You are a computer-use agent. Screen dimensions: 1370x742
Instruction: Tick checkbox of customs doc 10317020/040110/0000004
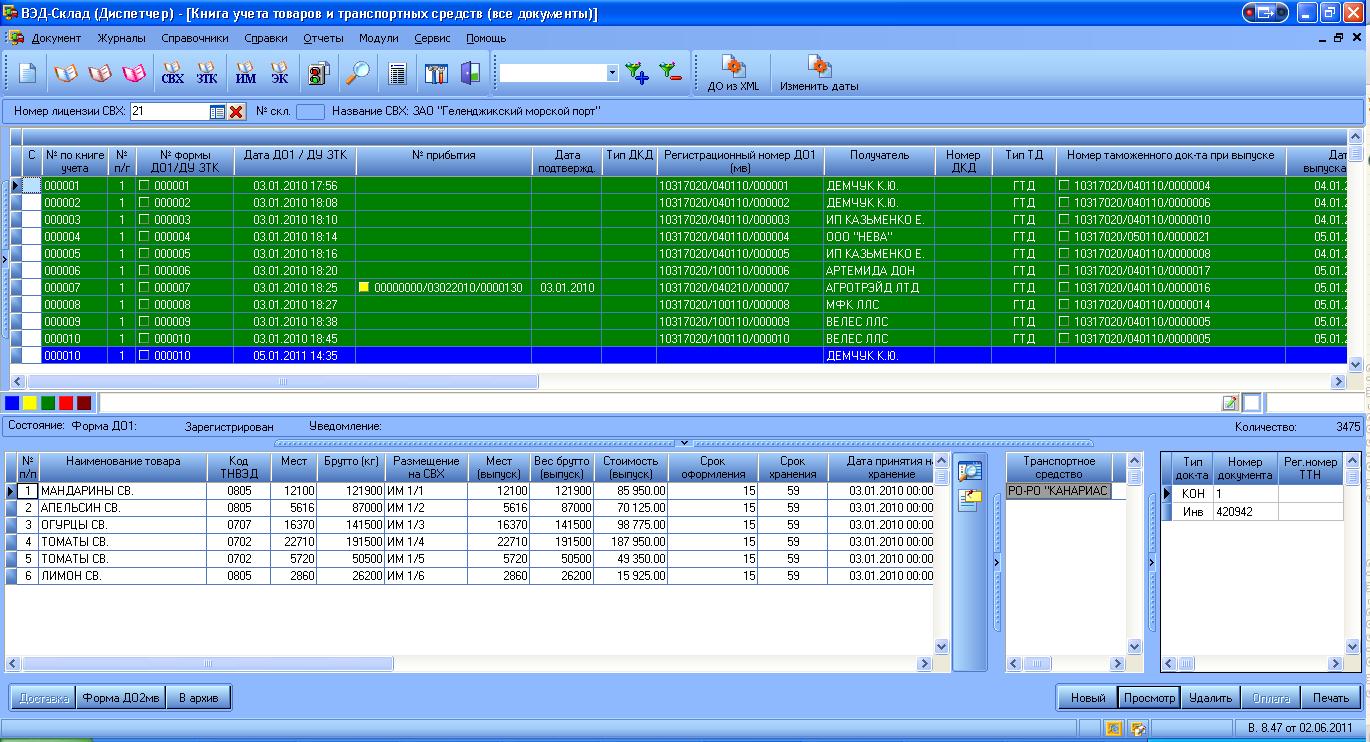pos(1064,186)
